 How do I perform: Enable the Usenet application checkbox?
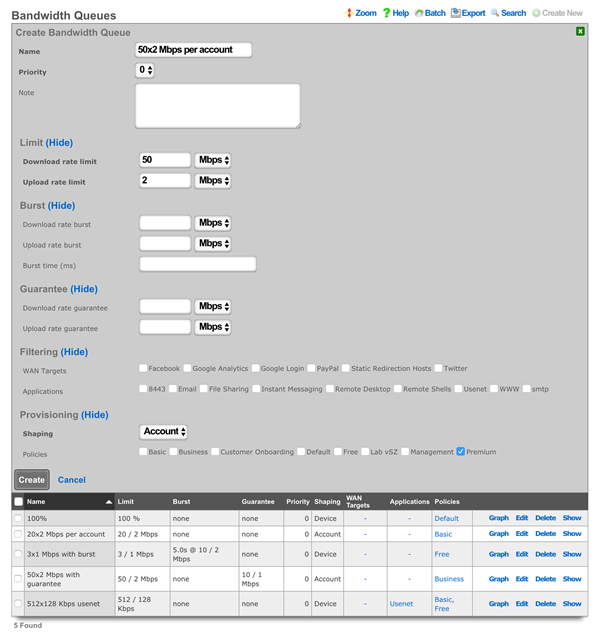pyautogui.click(x=458, y=389)
